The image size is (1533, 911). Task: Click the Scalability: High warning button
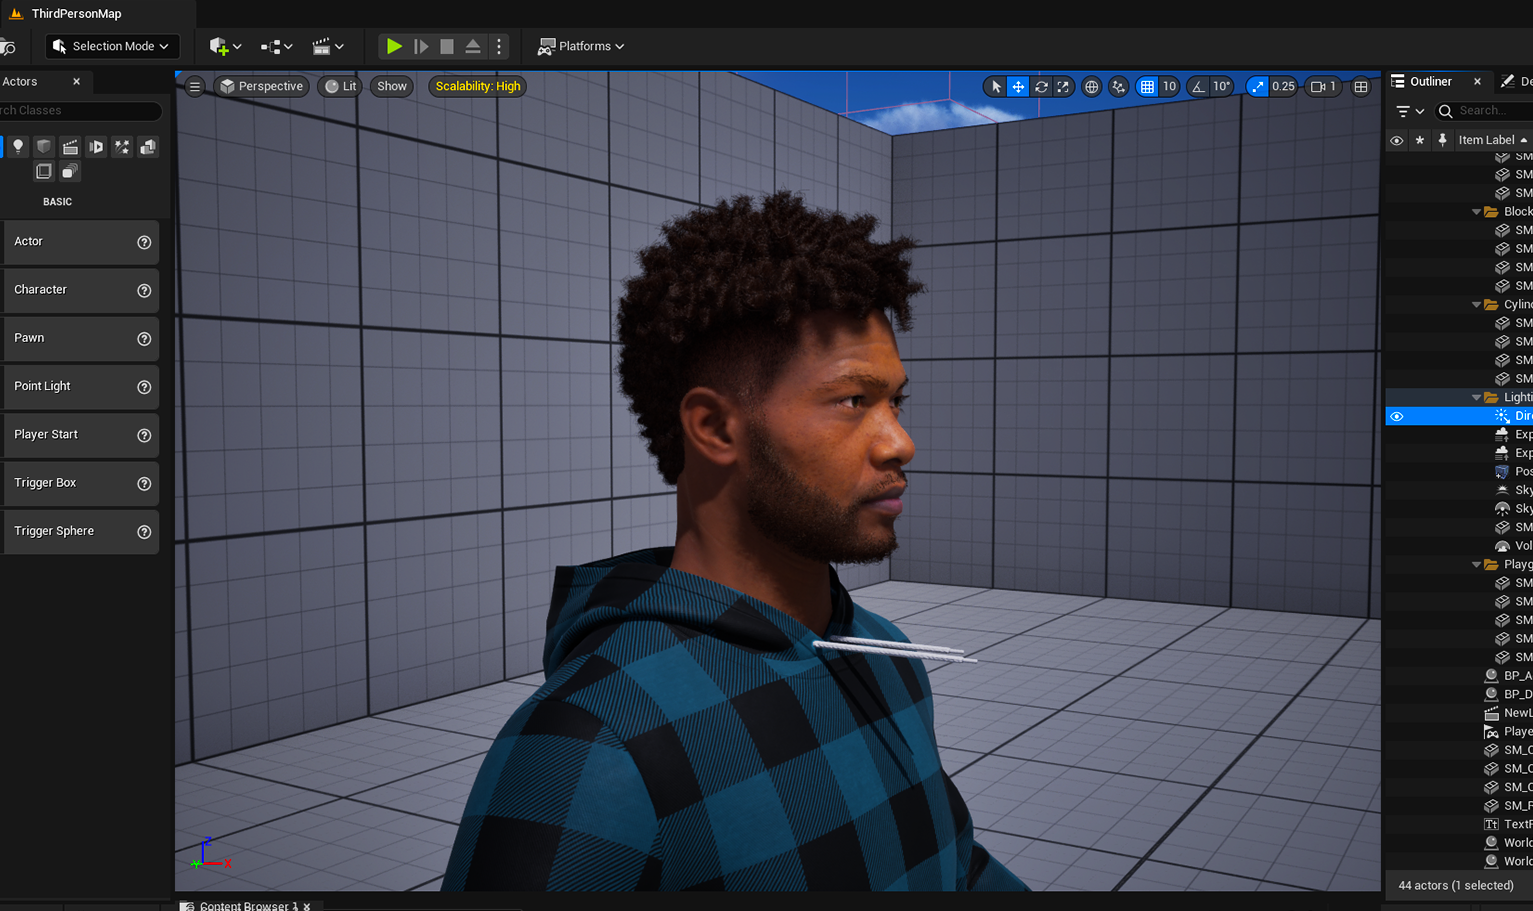click(x=478, y=86)
